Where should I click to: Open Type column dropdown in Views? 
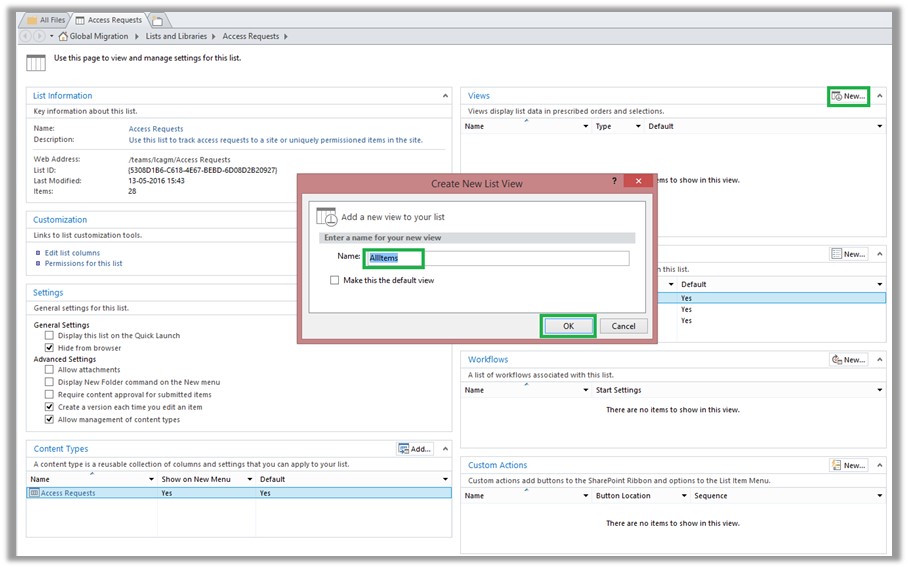638,126
